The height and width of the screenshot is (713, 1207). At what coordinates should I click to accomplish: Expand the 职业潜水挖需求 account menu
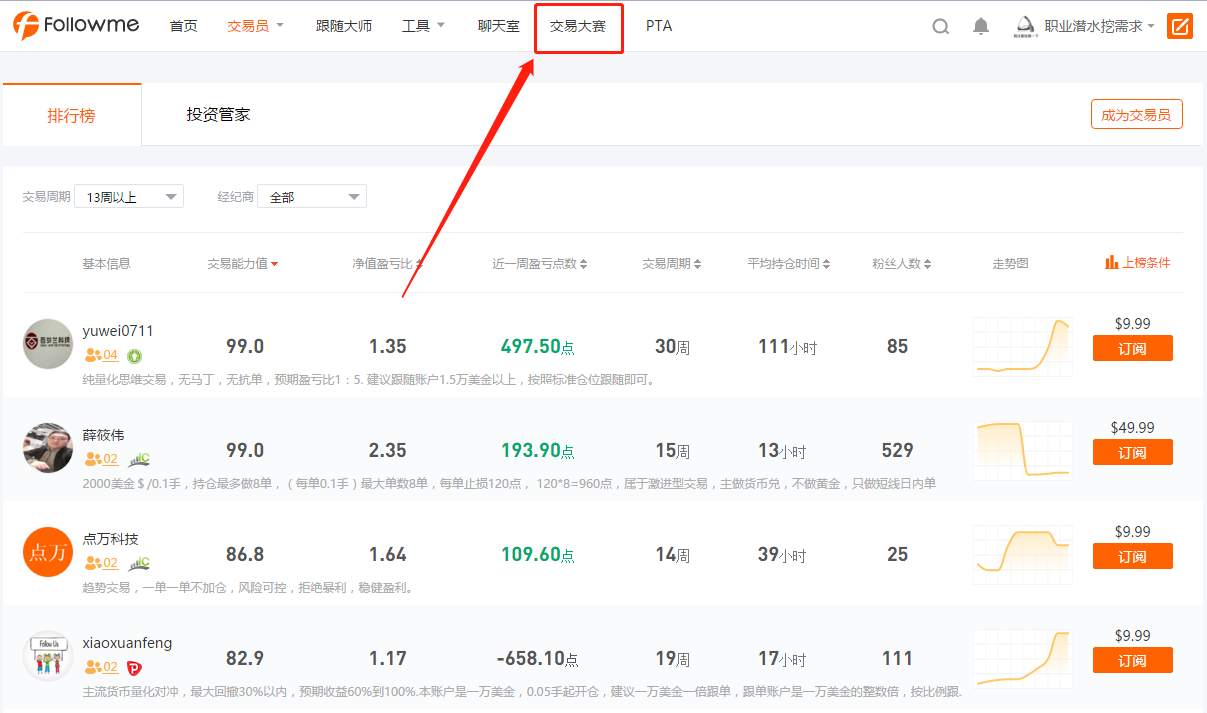1099,26
